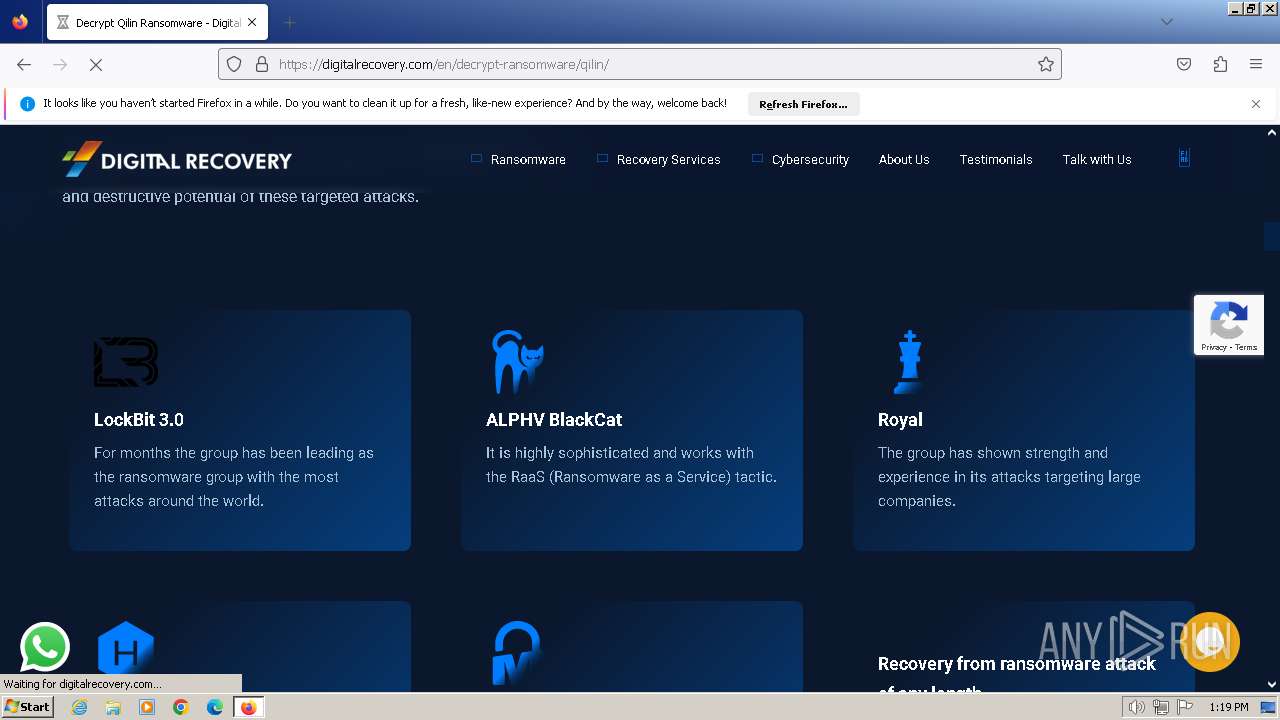
Task: Open LockBit 3.0 heading link
Action: (139, 420)
